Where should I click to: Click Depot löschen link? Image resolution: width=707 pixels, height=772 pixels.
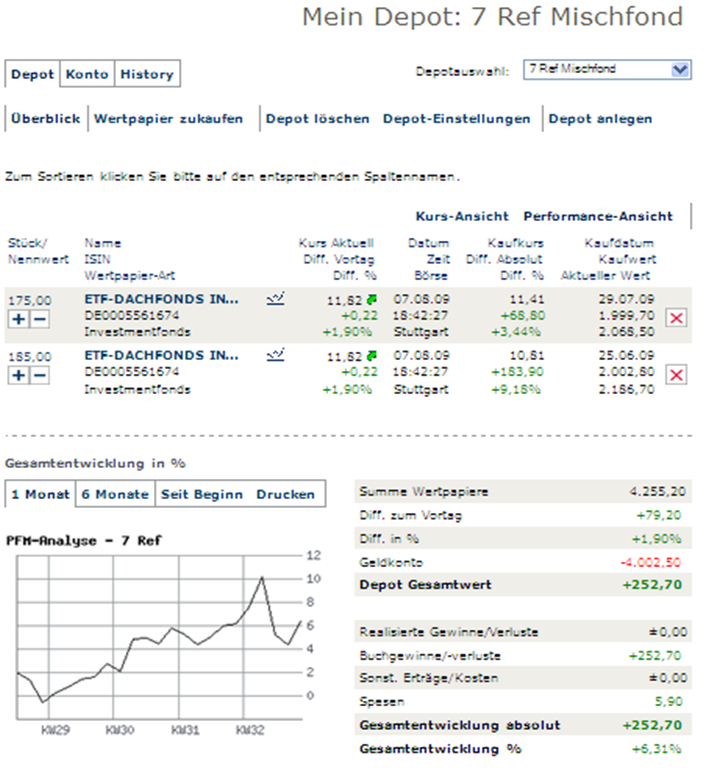(317, 119)
